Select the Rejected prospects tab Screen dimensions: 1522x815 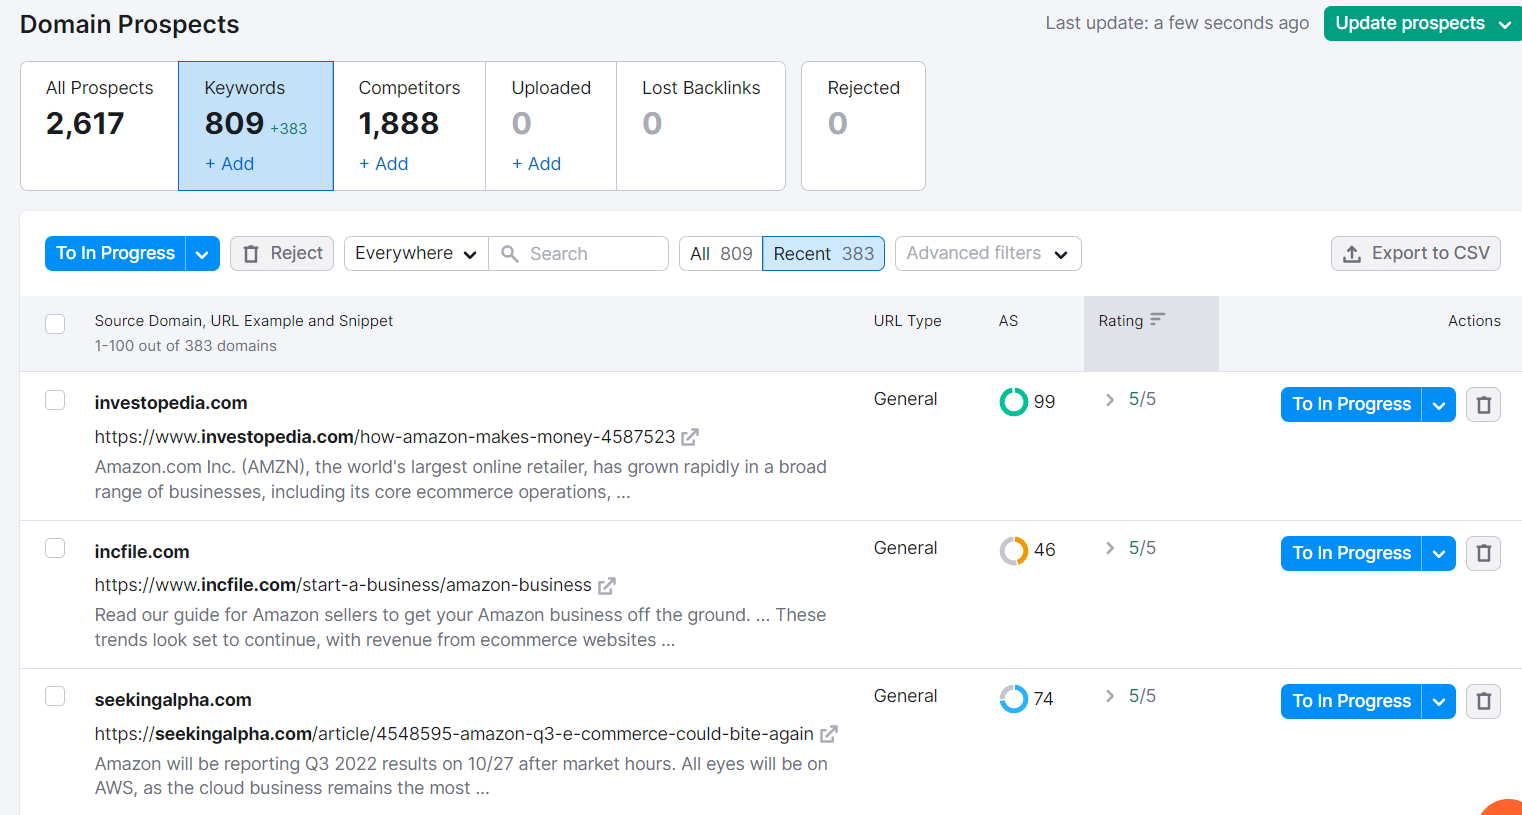point(863,126)
